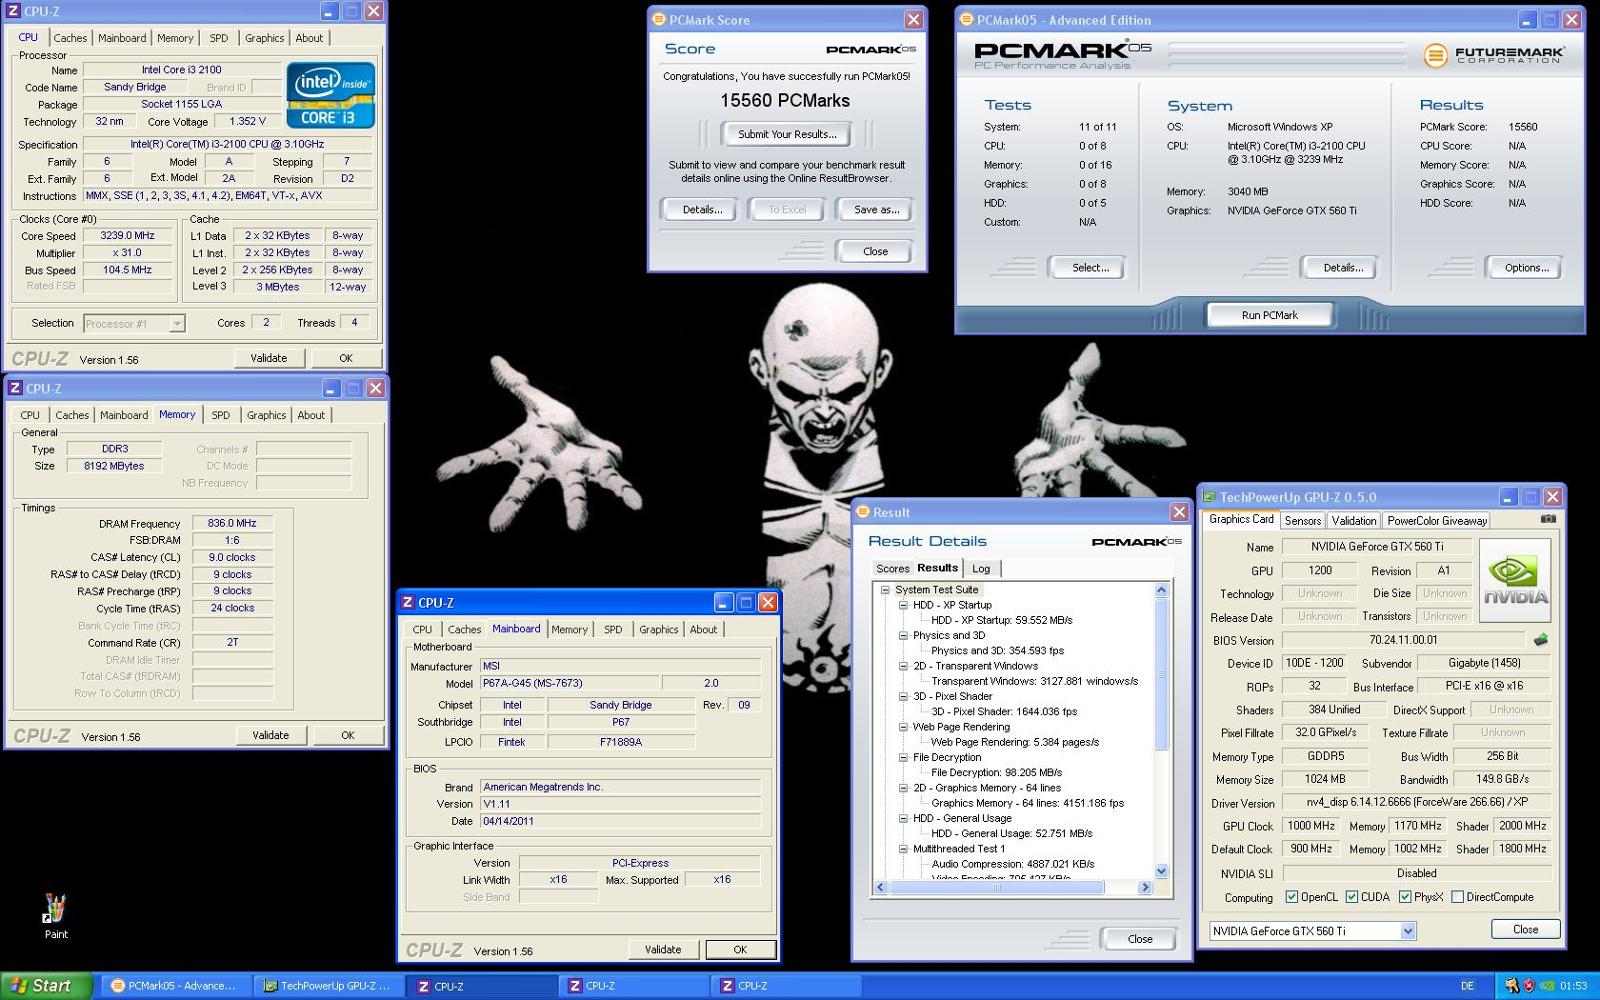1600x1000 pixels.
Task: Open the Validation tab in GPU-Z
Action: [x=1354, y=520]
